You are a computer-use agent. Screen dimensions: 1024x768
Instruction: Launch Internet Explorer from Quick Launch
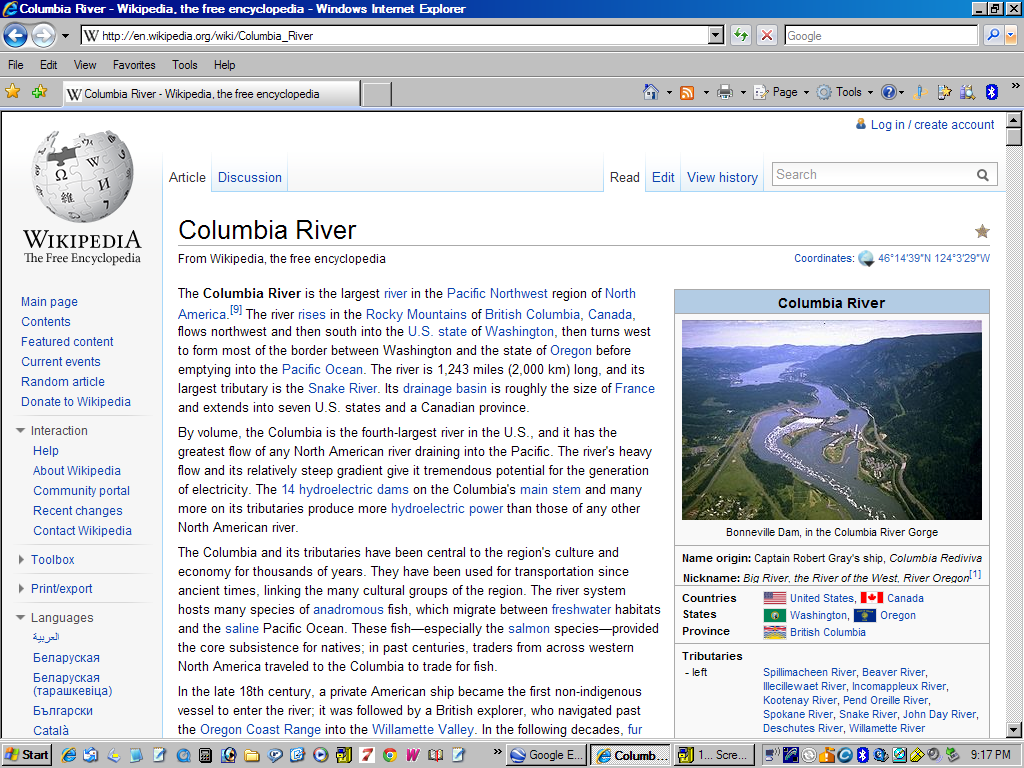coord(69,756)
